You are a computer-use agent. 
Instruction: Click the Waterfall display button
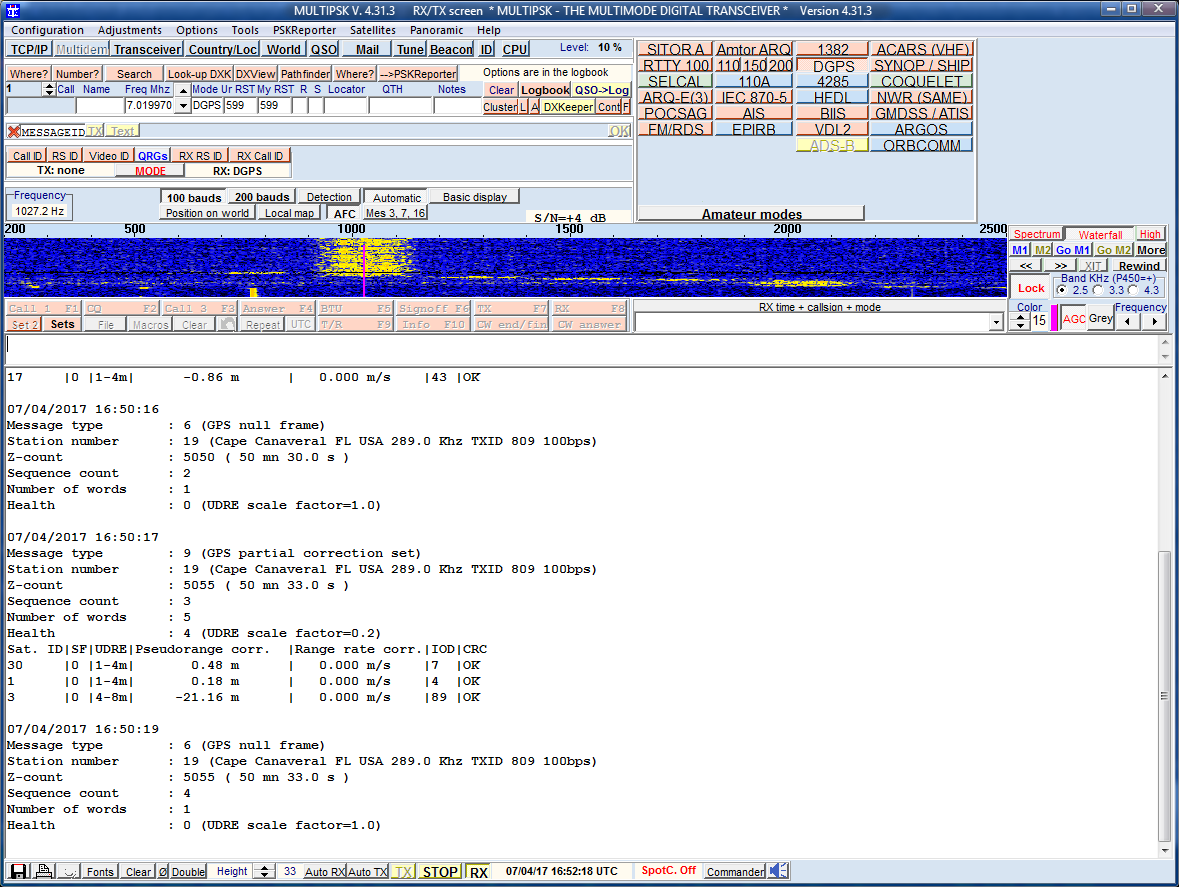[x=1099, y=235]
